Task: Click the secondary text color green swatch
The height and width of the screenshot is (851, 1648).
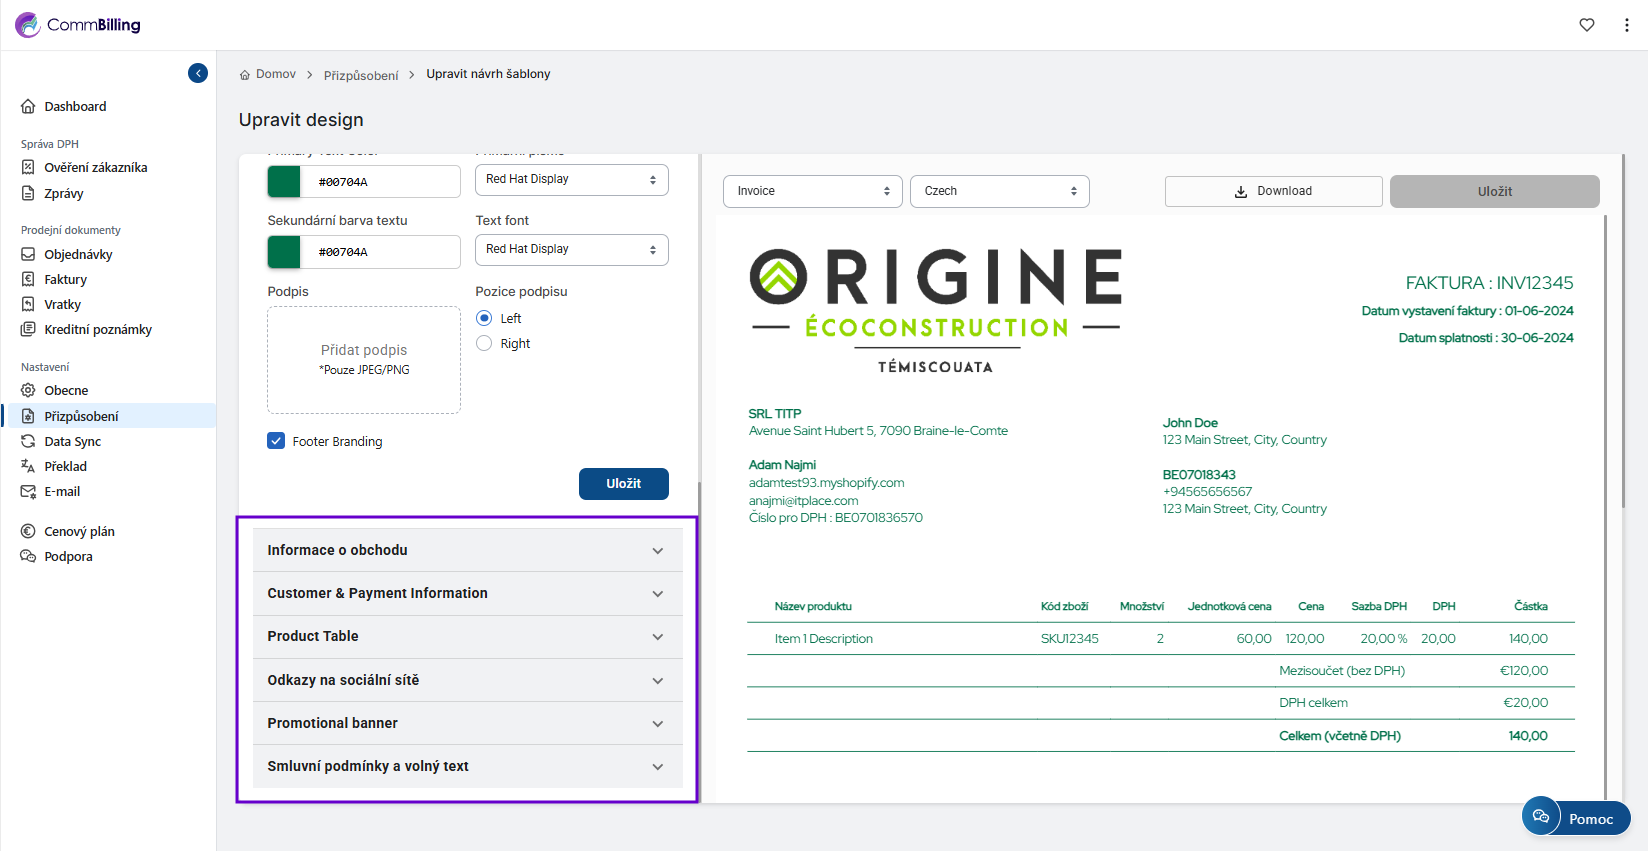Action: coord(284,252)
